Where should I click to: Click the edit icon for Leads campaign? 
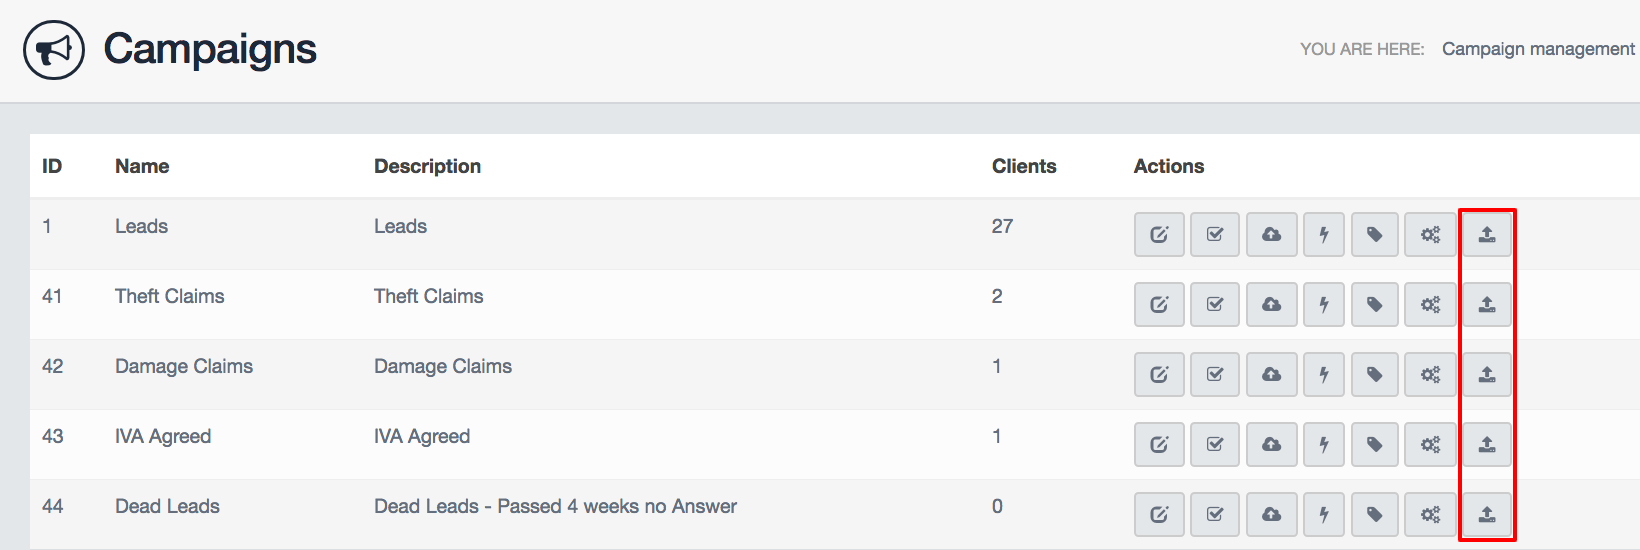pyautogui.click(x=1159, y=235)
